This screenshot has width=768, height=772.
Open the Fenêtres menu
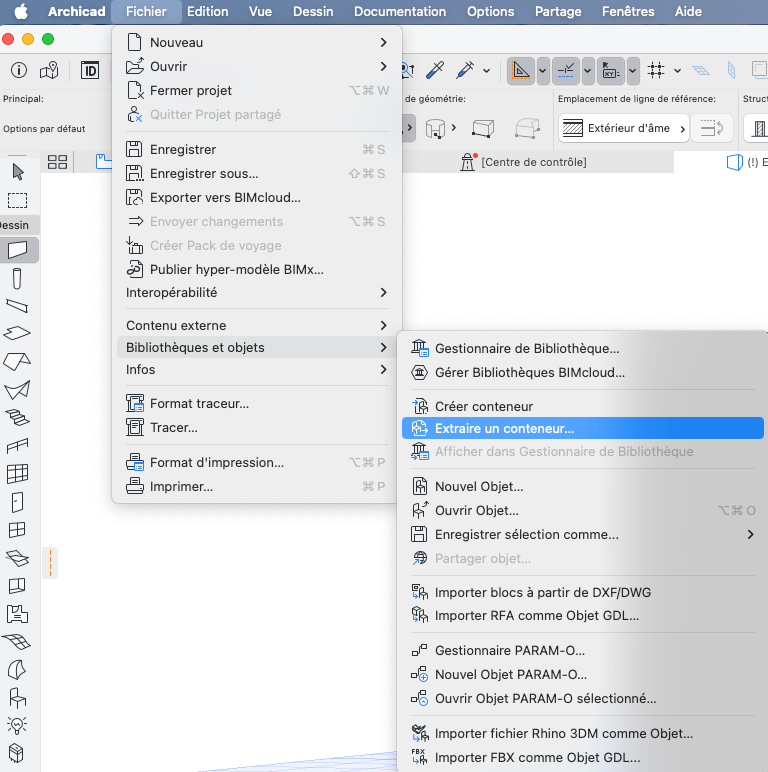(x=628, y=11)
